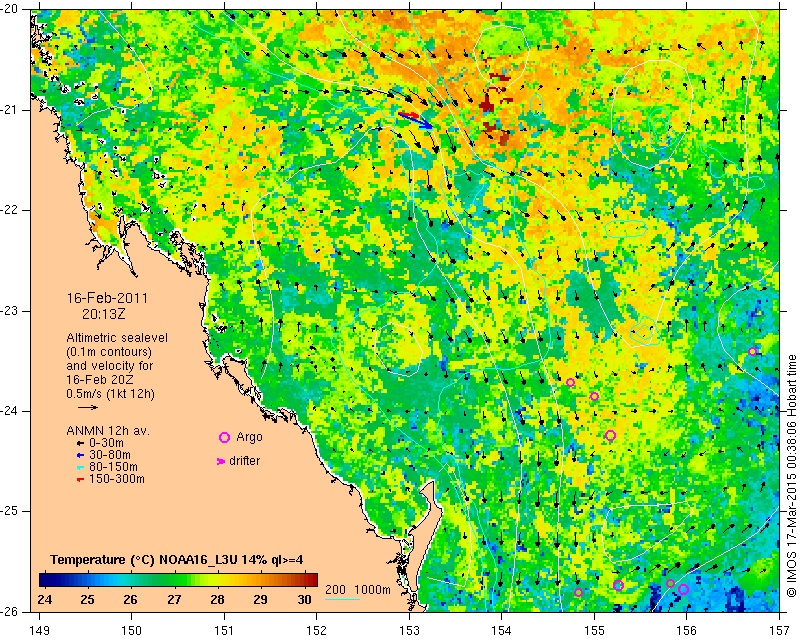Click the "80-150m" depth label
The height and width of the screenshot is (640, 800).
[113, 467]
